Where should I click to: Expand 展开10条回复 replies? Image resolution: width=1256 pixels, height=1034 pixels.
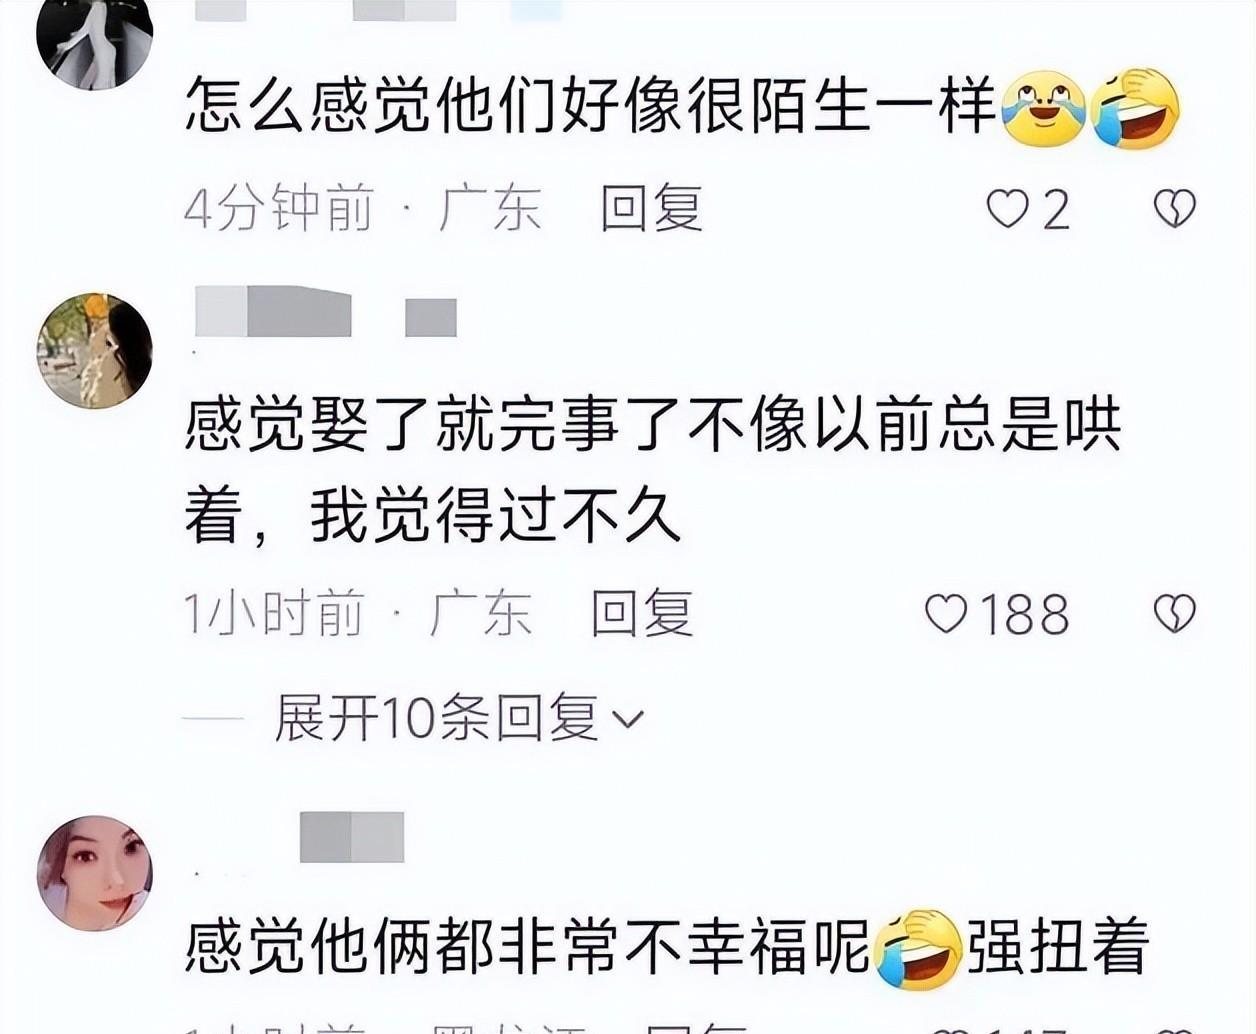tap(437, 718)
